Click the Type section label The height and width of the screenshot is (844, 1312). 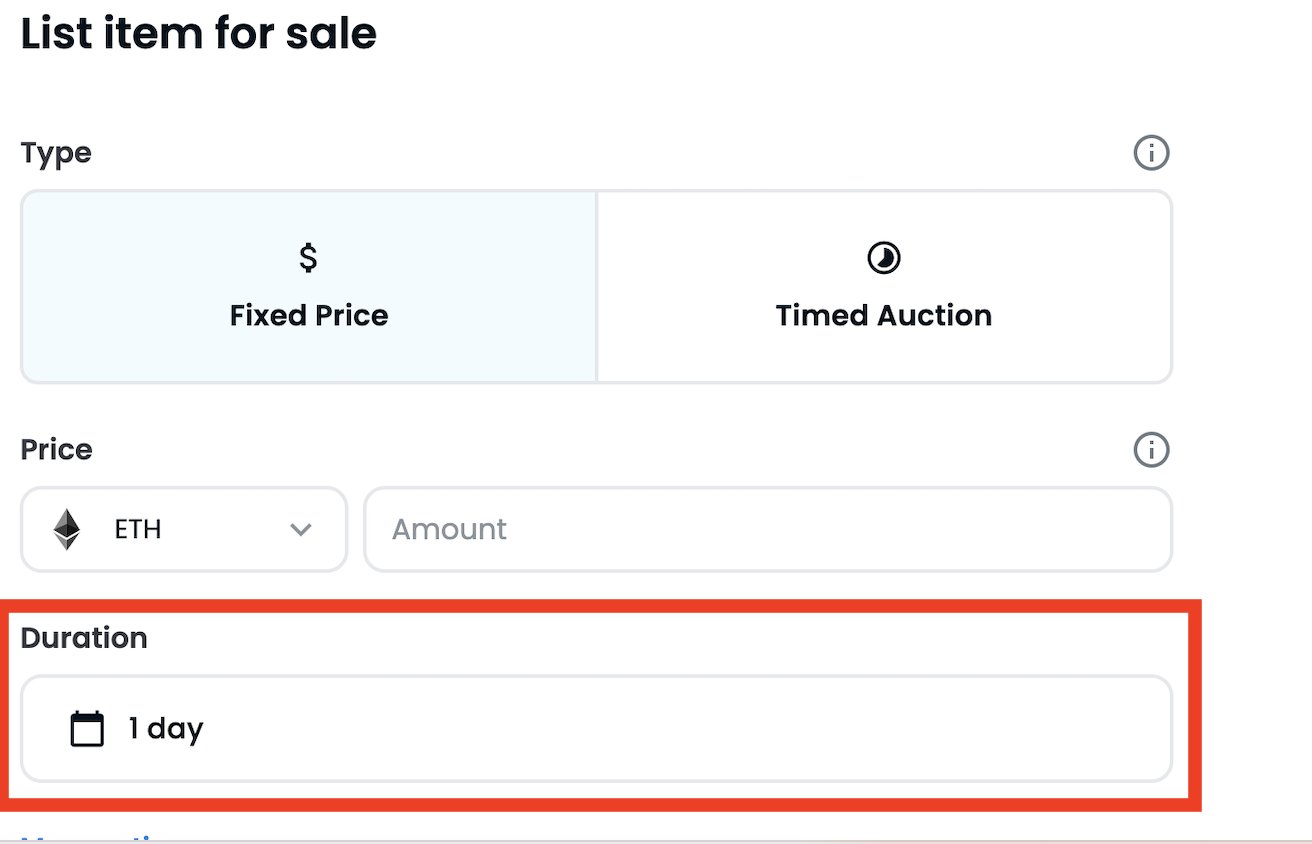click(x=56, y=153)
